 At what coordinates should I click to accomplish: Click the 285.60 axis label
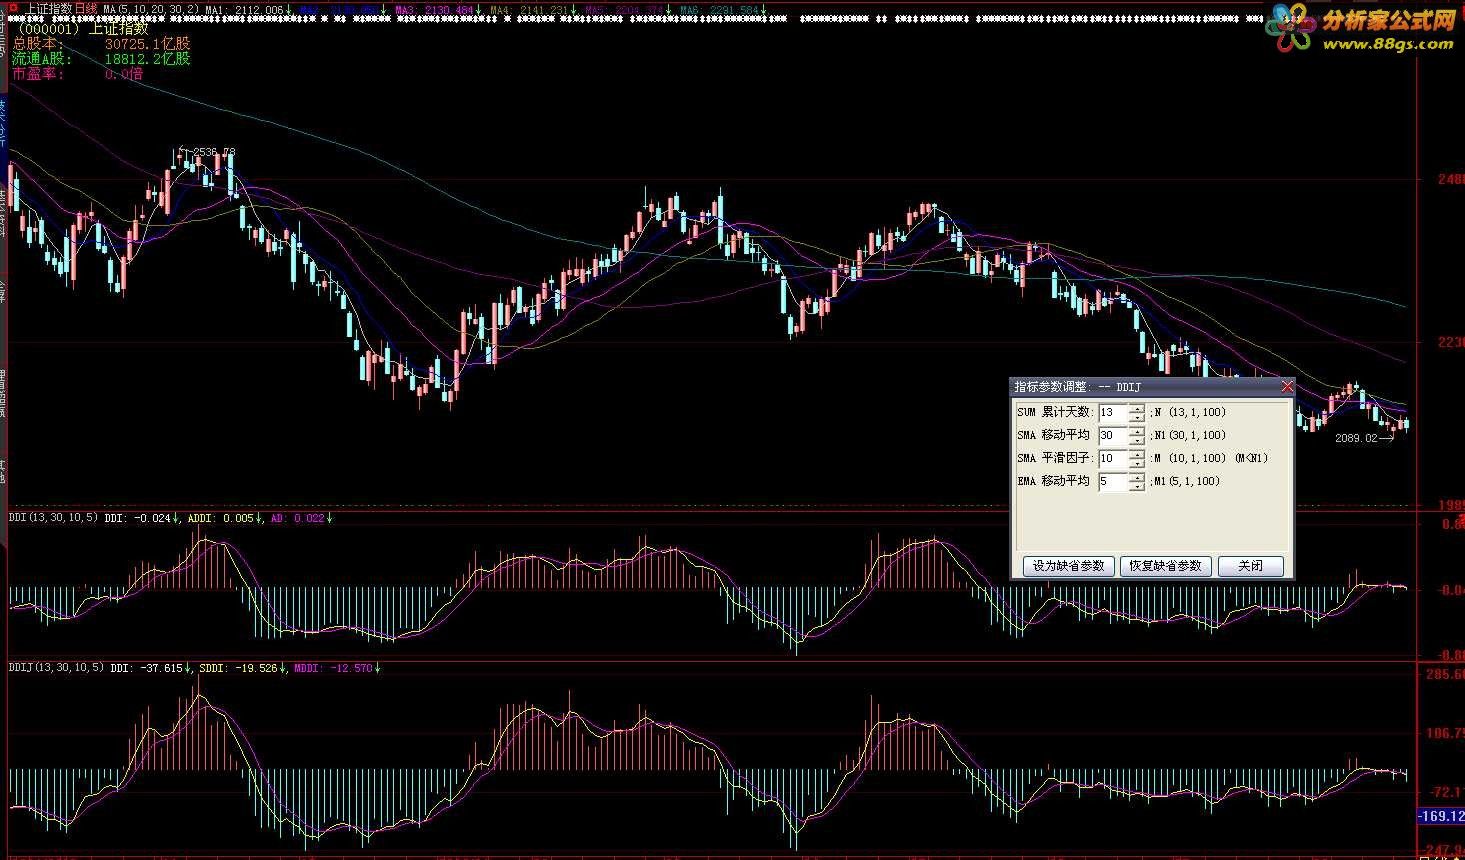(x=1446, y=674)
